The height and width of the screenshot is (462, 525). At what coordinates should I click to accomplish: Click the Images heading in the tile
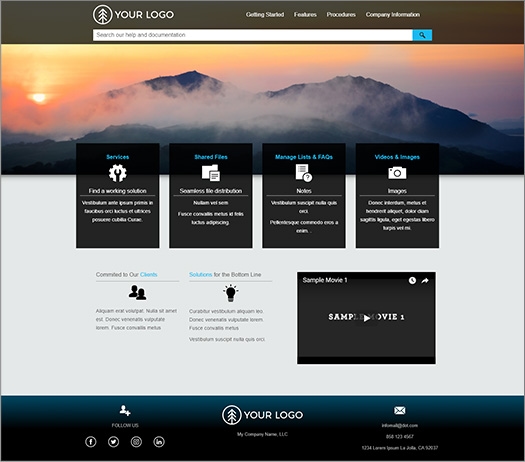[x=397, y=191]
